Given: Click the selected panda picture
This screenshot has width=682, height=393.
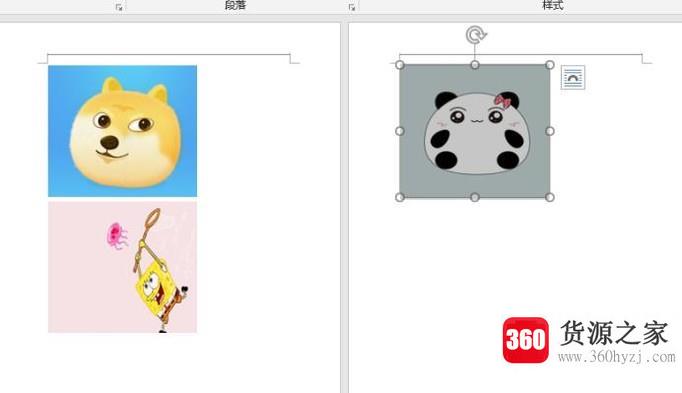Looking at the screenshot, I should (x=475, y=131).
